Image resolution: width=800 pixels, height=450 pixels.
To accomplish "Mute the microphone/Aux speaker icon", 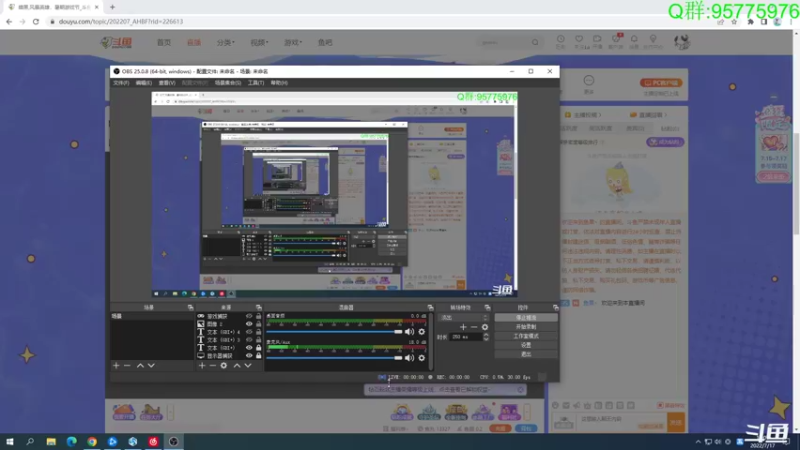I will point(410,358).
